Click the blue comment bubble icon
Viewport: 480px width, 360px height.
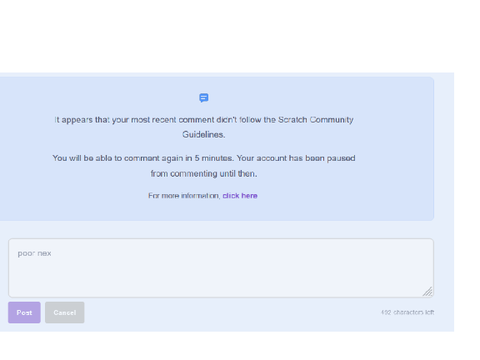pos(204,98)
